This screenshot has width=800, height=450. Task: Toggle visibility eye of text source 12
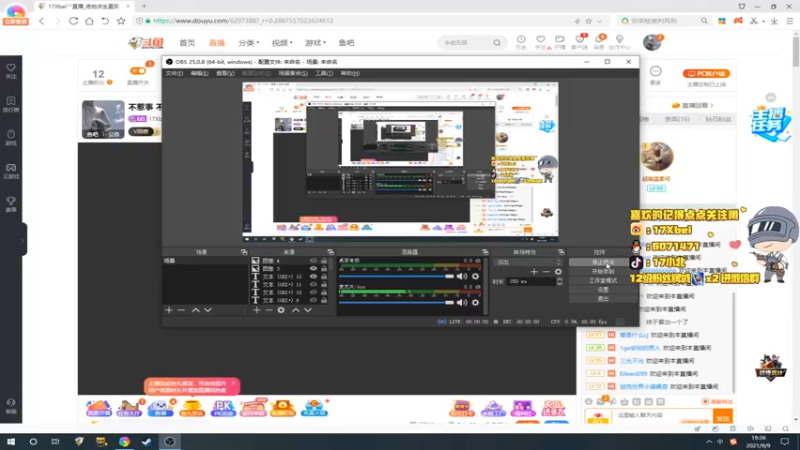(313, 277)
